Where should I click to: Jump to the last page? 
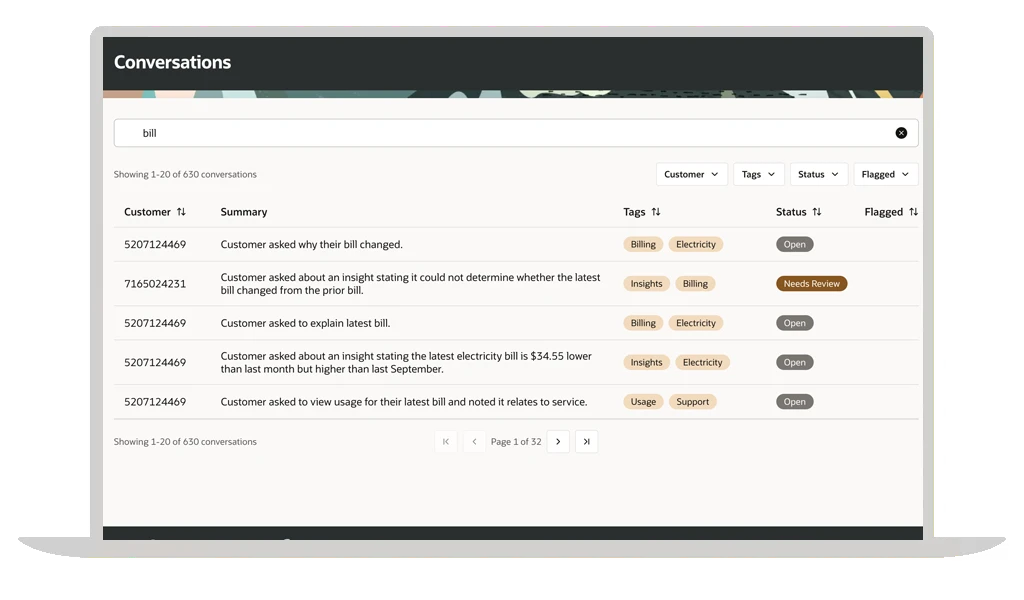pos(586,442)
